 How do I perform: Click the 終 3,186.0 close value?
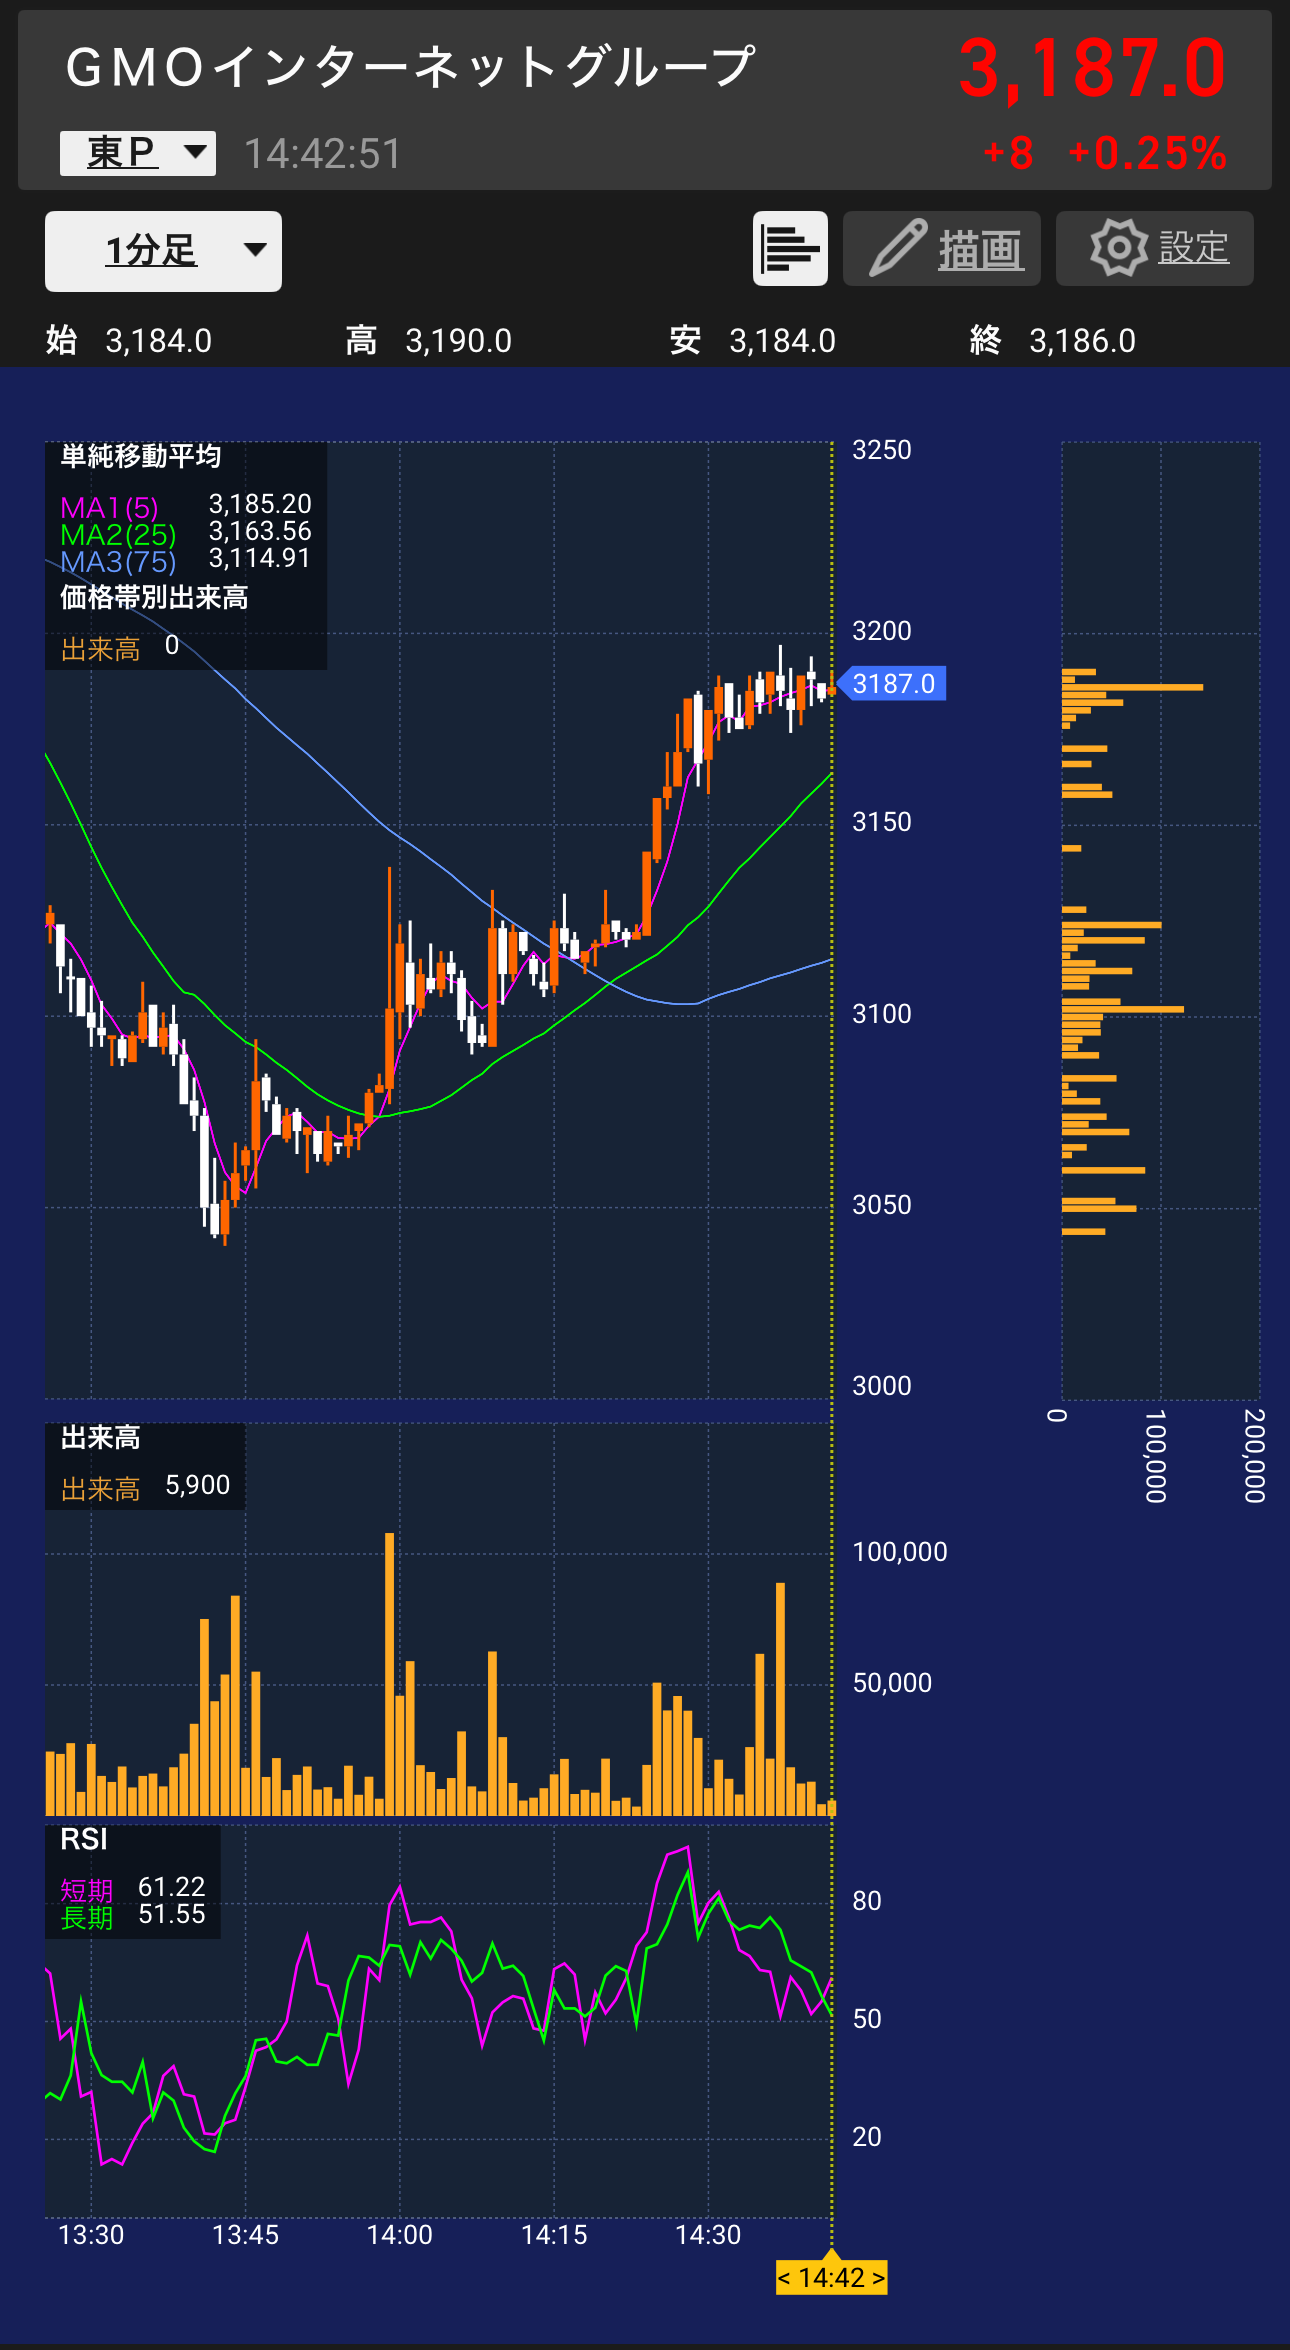click(x=1052, y=341)
